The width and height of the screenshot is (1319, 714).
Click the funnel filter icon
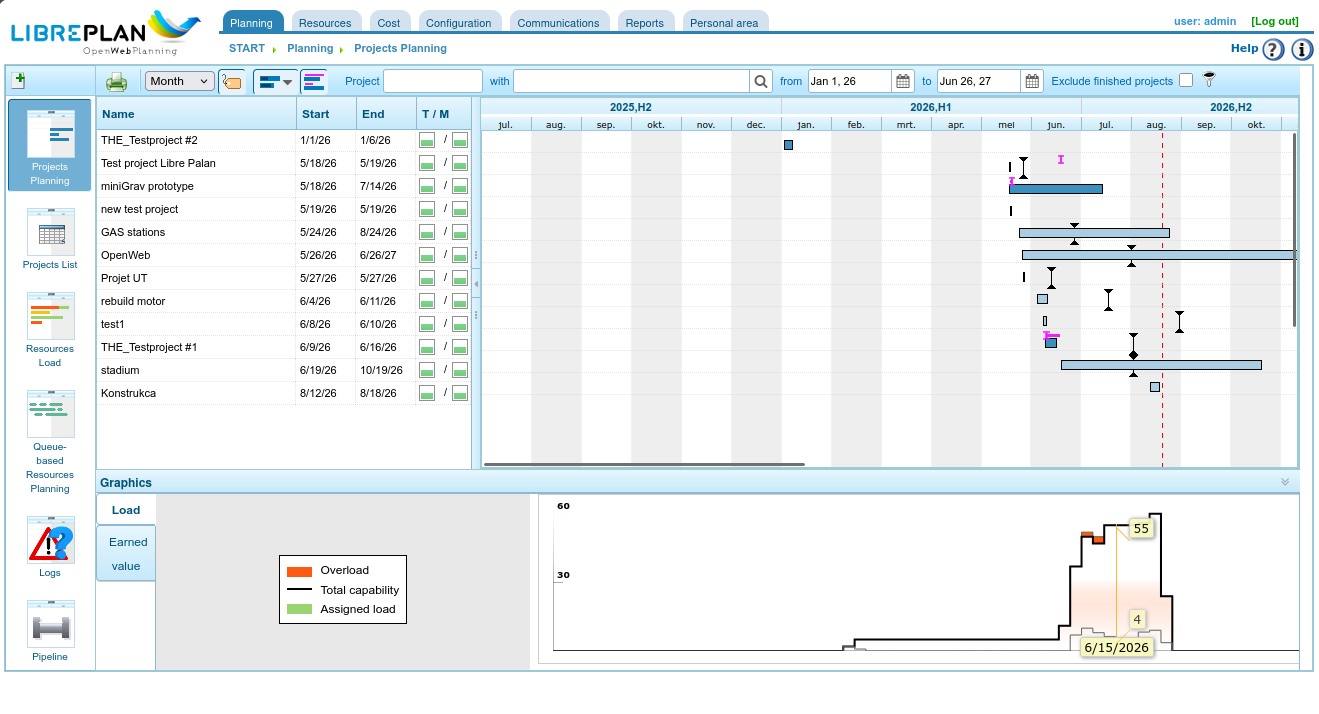(x=1209, y=80)
